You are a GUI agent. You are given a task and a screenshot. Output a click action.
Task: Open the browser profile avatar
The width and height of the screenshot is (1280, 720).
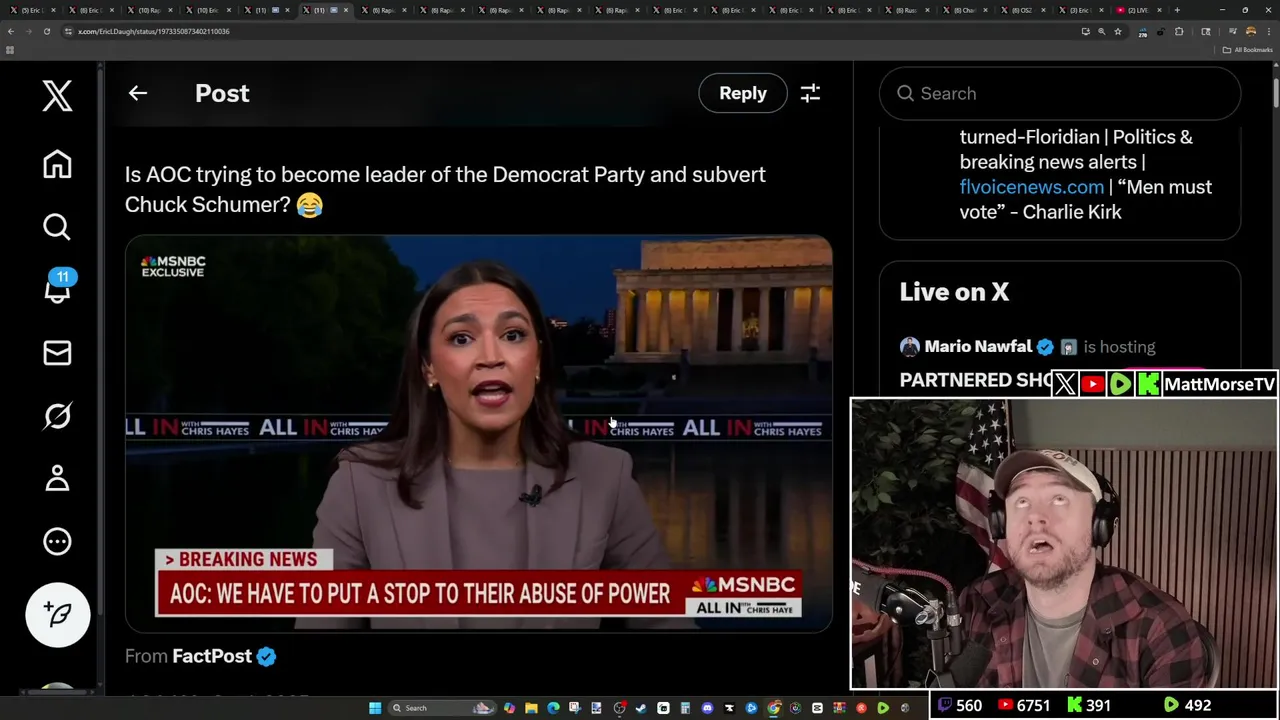coord(1250,32)
